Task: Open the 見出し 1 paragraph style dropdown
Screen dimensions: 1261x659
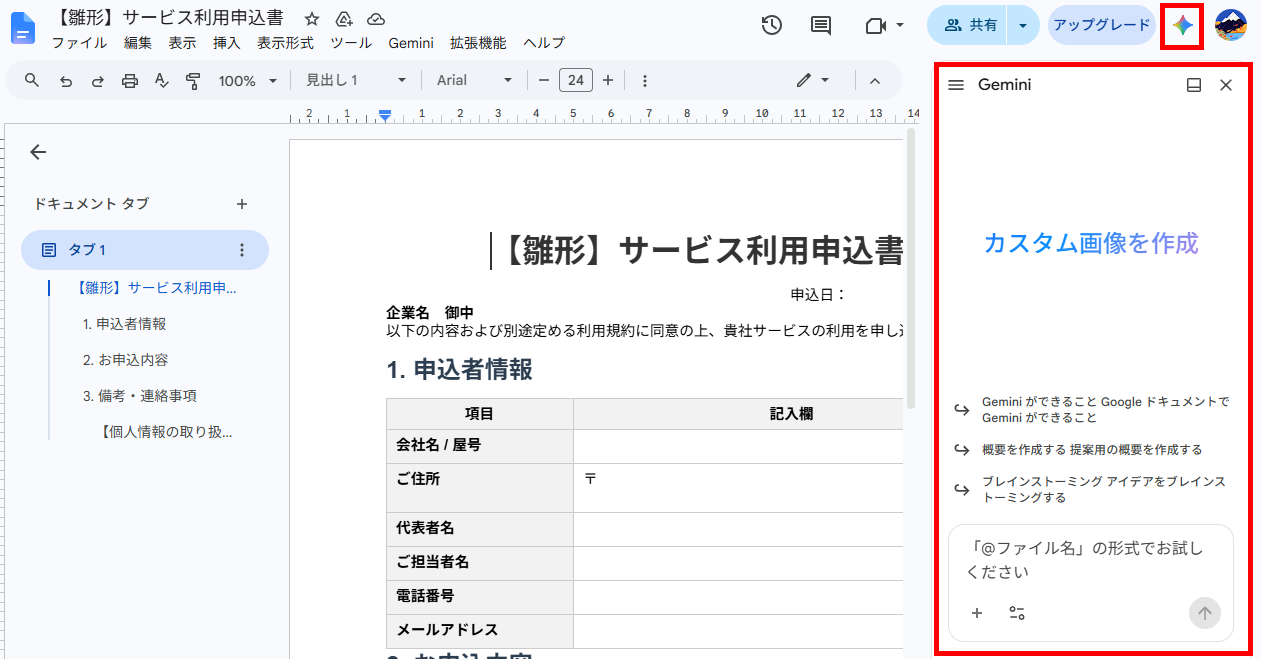Action: (x=356, y=81)
